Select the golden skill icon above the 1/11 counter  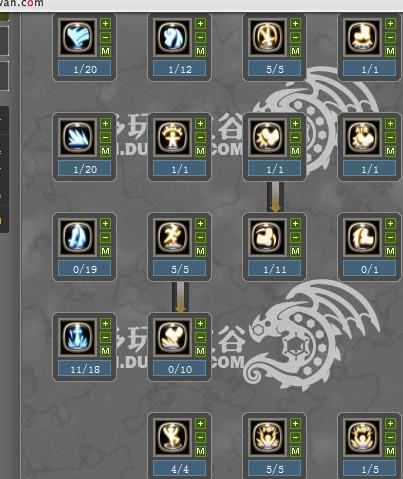[267, 237]
